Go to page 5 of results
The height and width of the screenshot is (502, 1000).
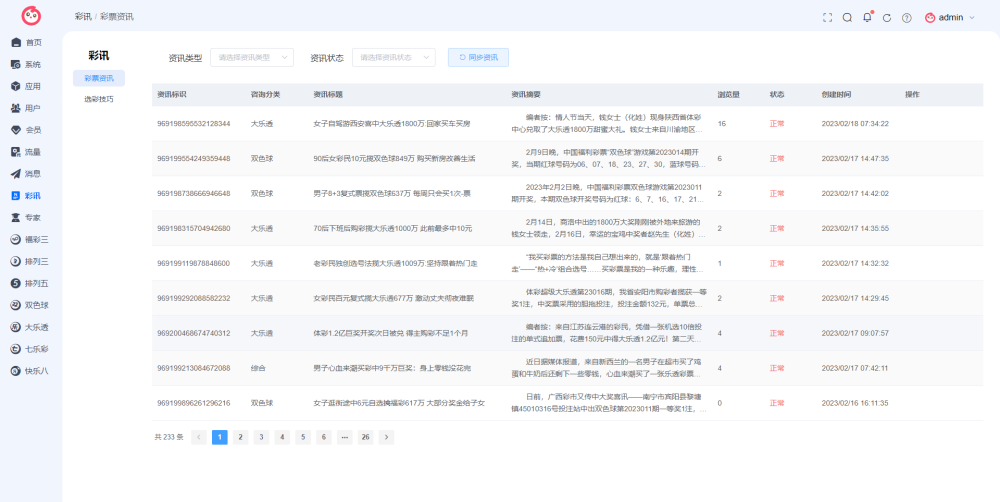(303, 437)
